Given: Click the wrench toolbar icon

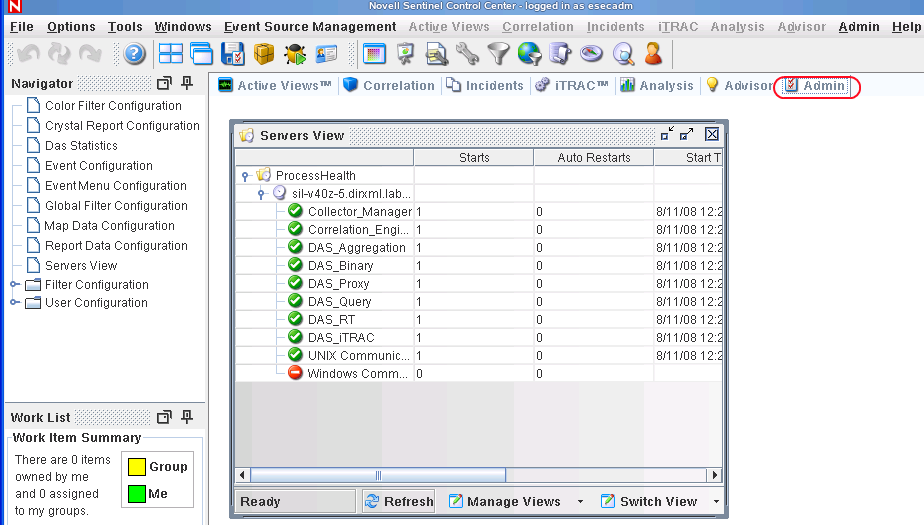Looking at the screenshot, I should tap(467, 54).
